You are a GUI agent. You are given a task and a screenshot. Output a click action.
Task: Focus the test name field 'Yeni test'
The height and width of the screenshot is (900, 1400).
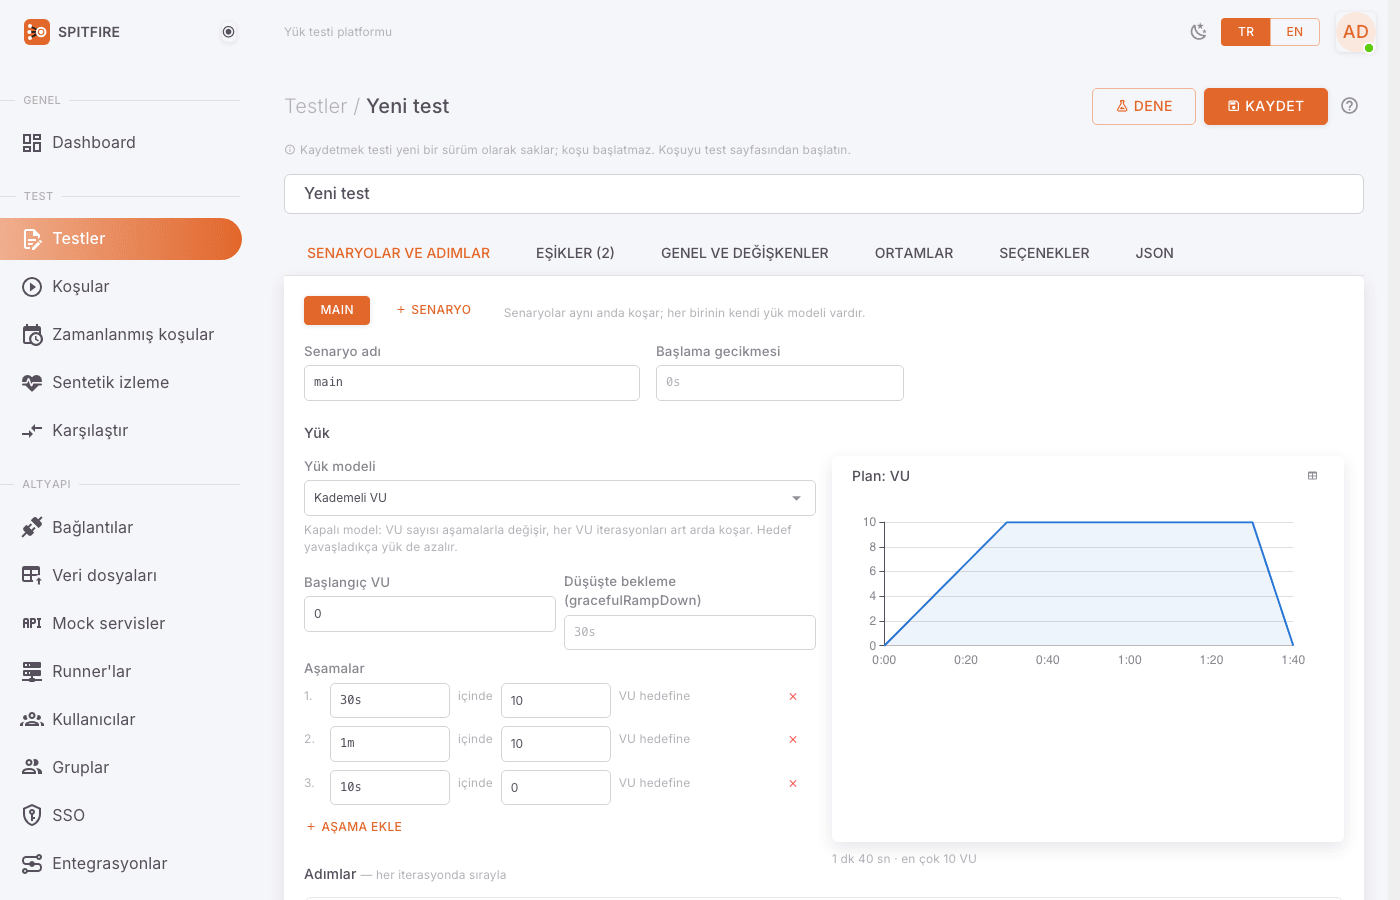click(824, 194)
